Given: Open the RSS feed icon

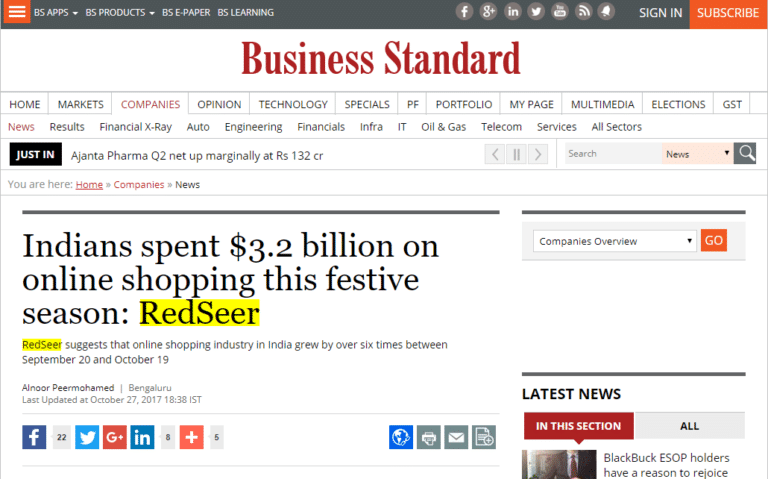Looking at the screenshot, I should [x=583, y=11].
